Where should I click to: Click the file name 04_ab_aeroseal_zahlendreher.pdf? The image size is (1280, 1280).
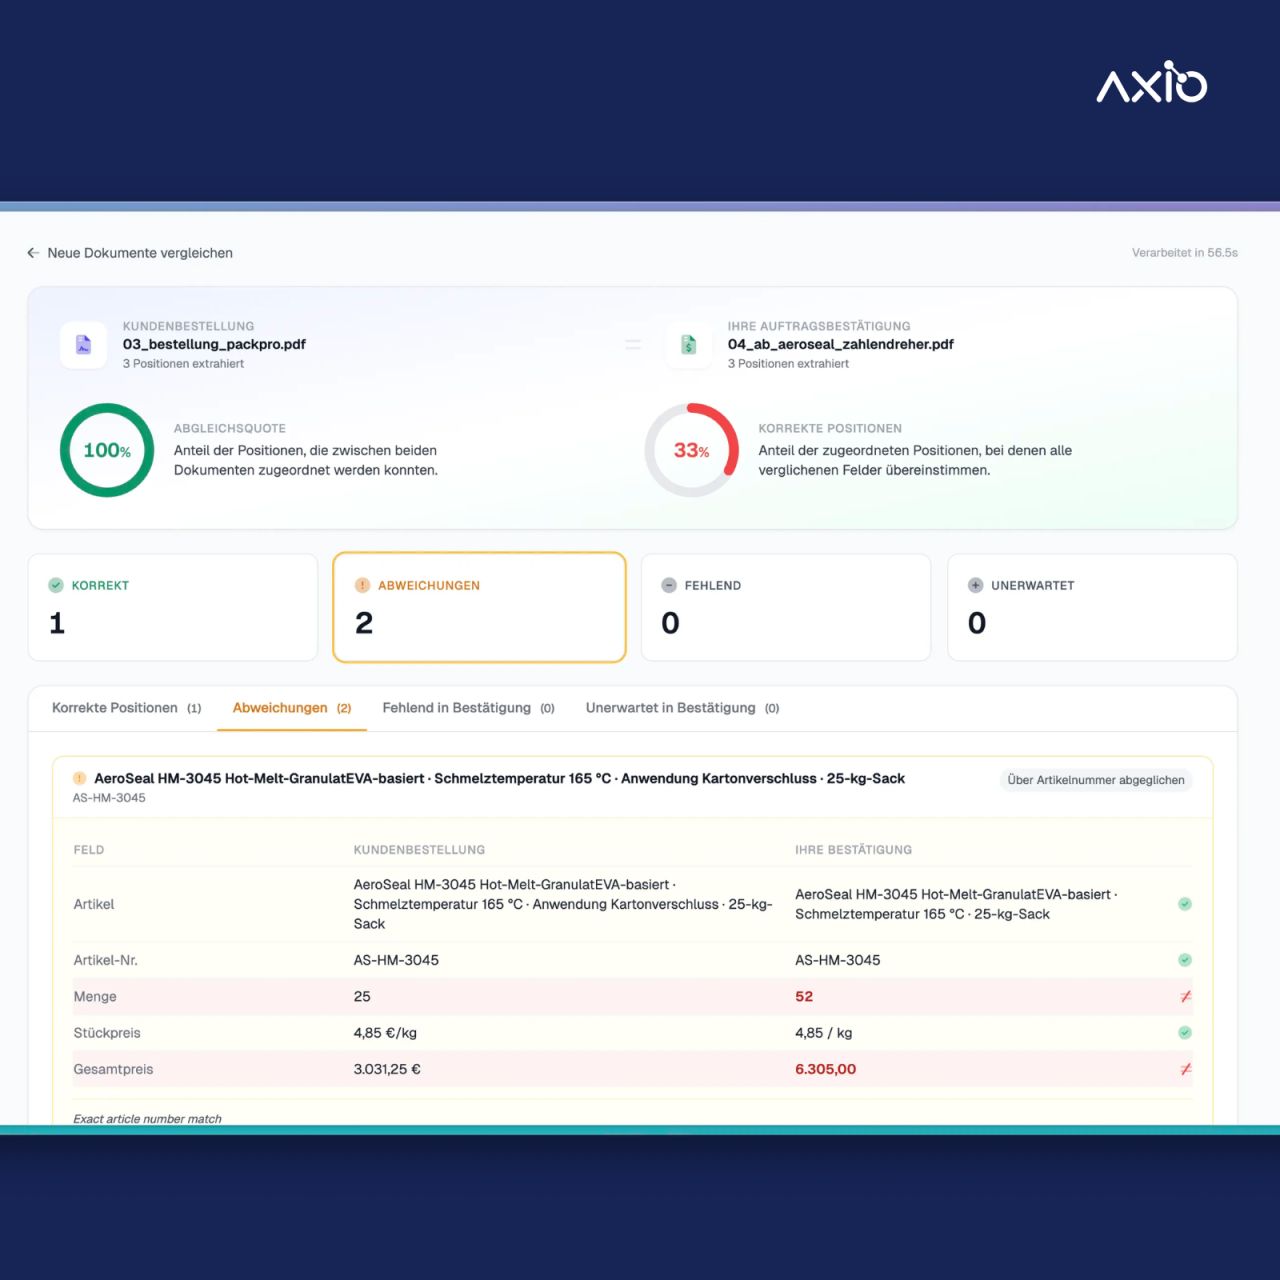[840, 344]
